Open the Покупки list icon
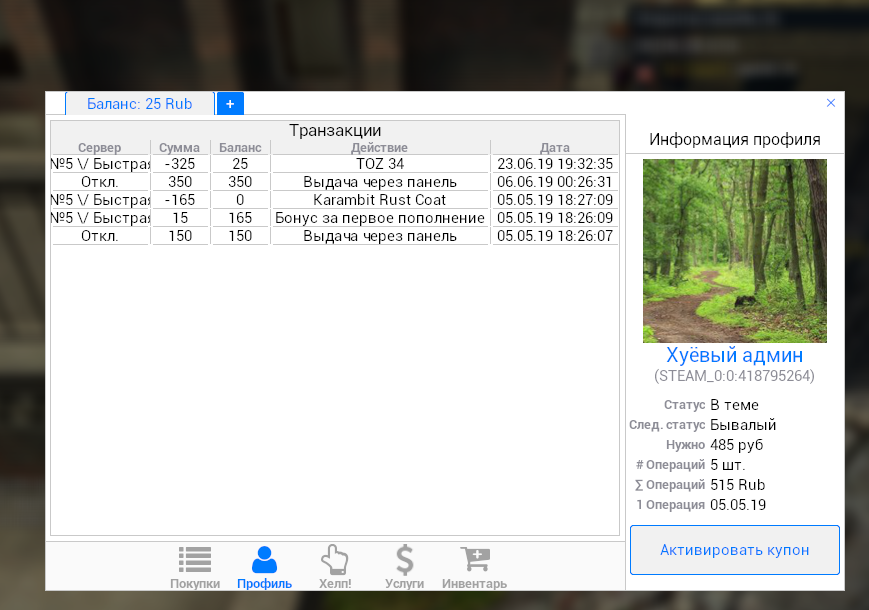This screenshot has height=610, width=869. tap(194, 561)
